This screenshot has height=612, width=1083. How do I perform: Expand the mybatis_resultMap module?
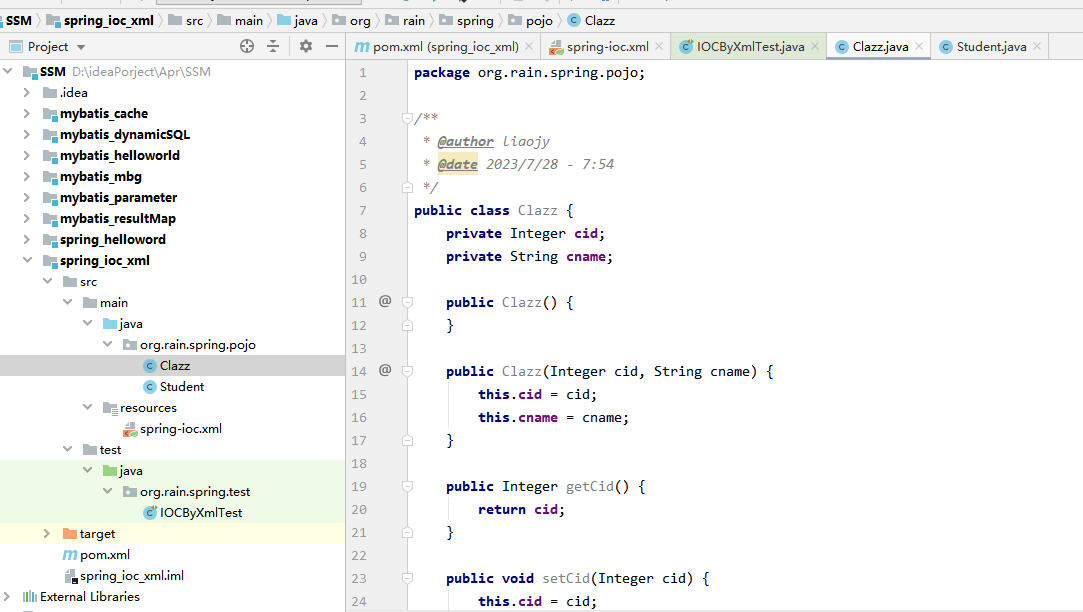(27, 218)
